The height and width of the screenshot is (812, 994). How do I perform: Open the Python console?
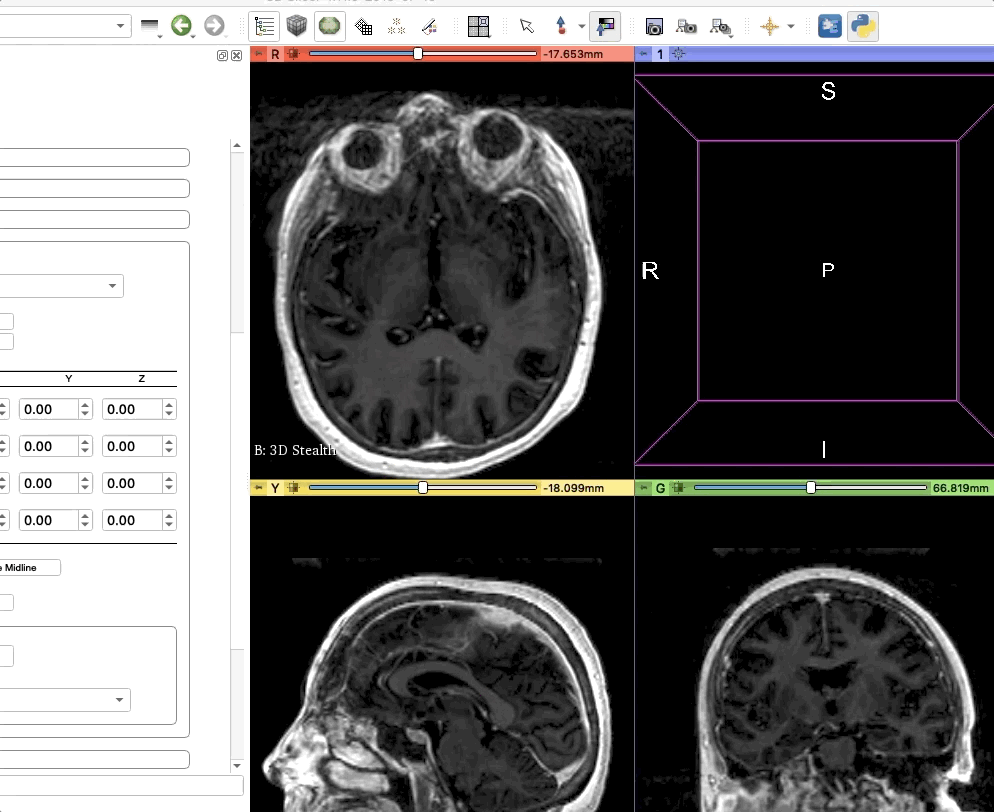[863, 26]
